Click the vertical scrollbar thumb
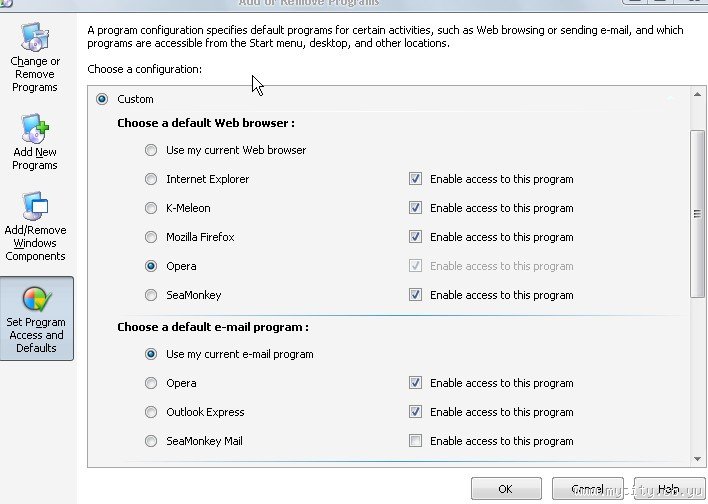This screenshot has height=504, width=708. (x=697, y=213)
